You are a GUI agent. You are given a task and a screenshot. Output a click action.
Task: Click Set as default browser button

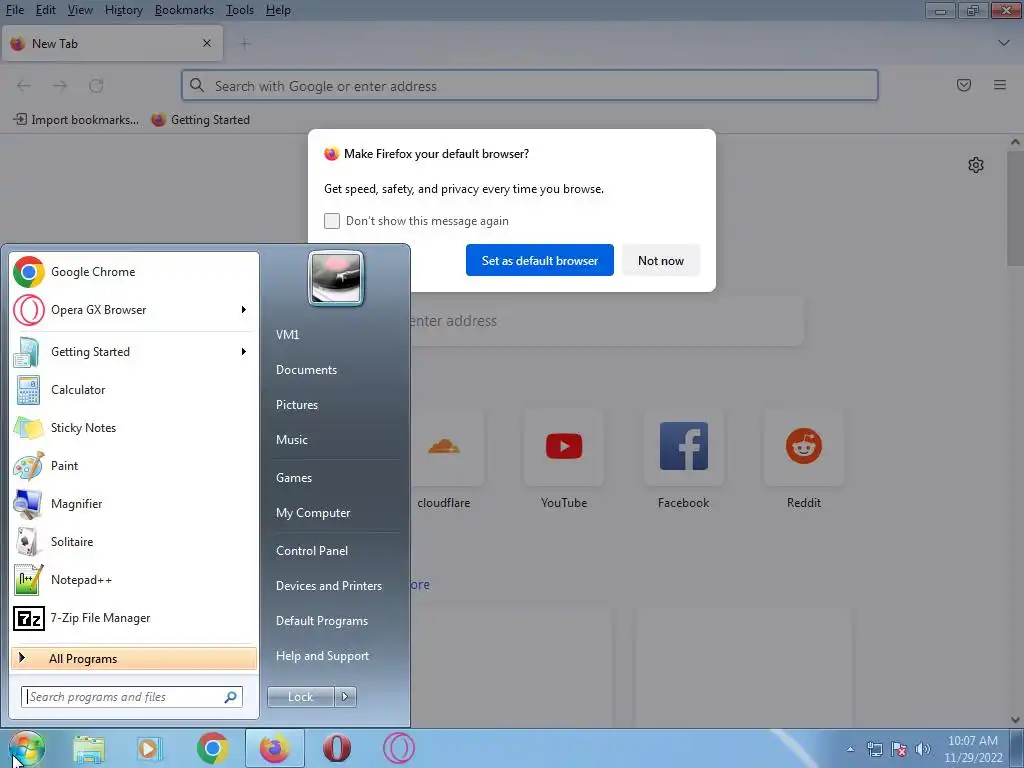point(539,261)
